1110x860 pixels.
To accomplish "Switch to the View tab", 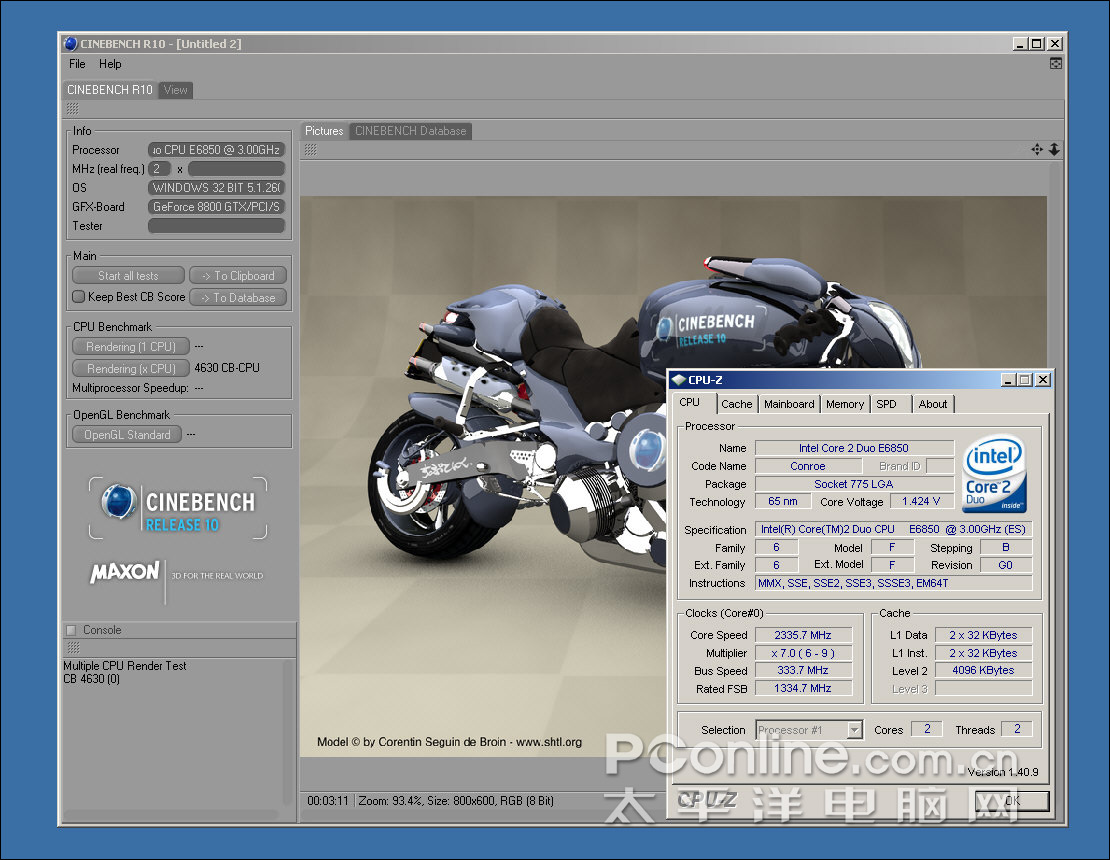I will pos(176,90).
